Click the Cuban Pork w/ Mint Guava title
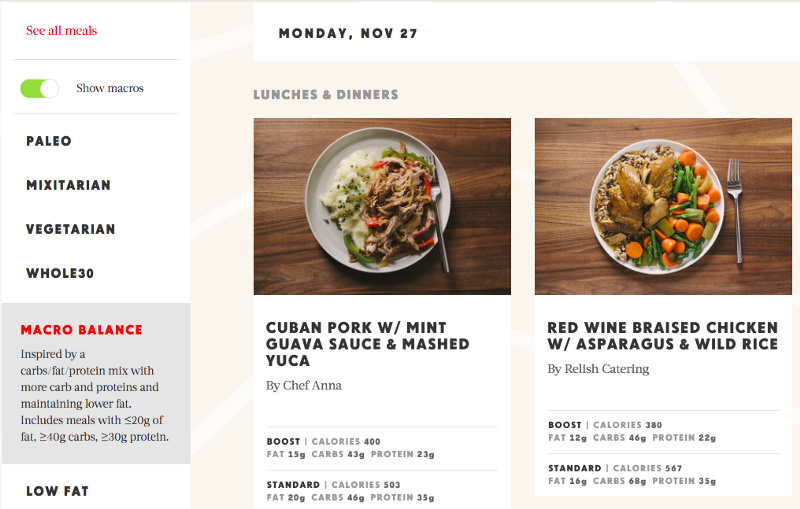800x509 pixels. (x=367, y=344)
